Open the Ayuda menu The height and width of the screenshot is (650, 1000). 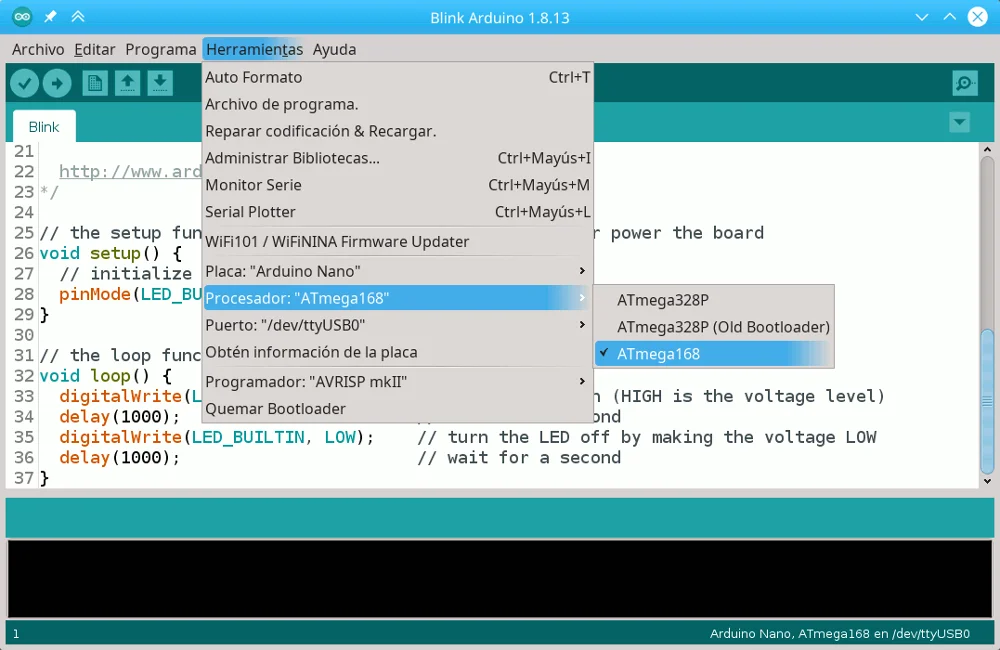(x=334, y=49)
